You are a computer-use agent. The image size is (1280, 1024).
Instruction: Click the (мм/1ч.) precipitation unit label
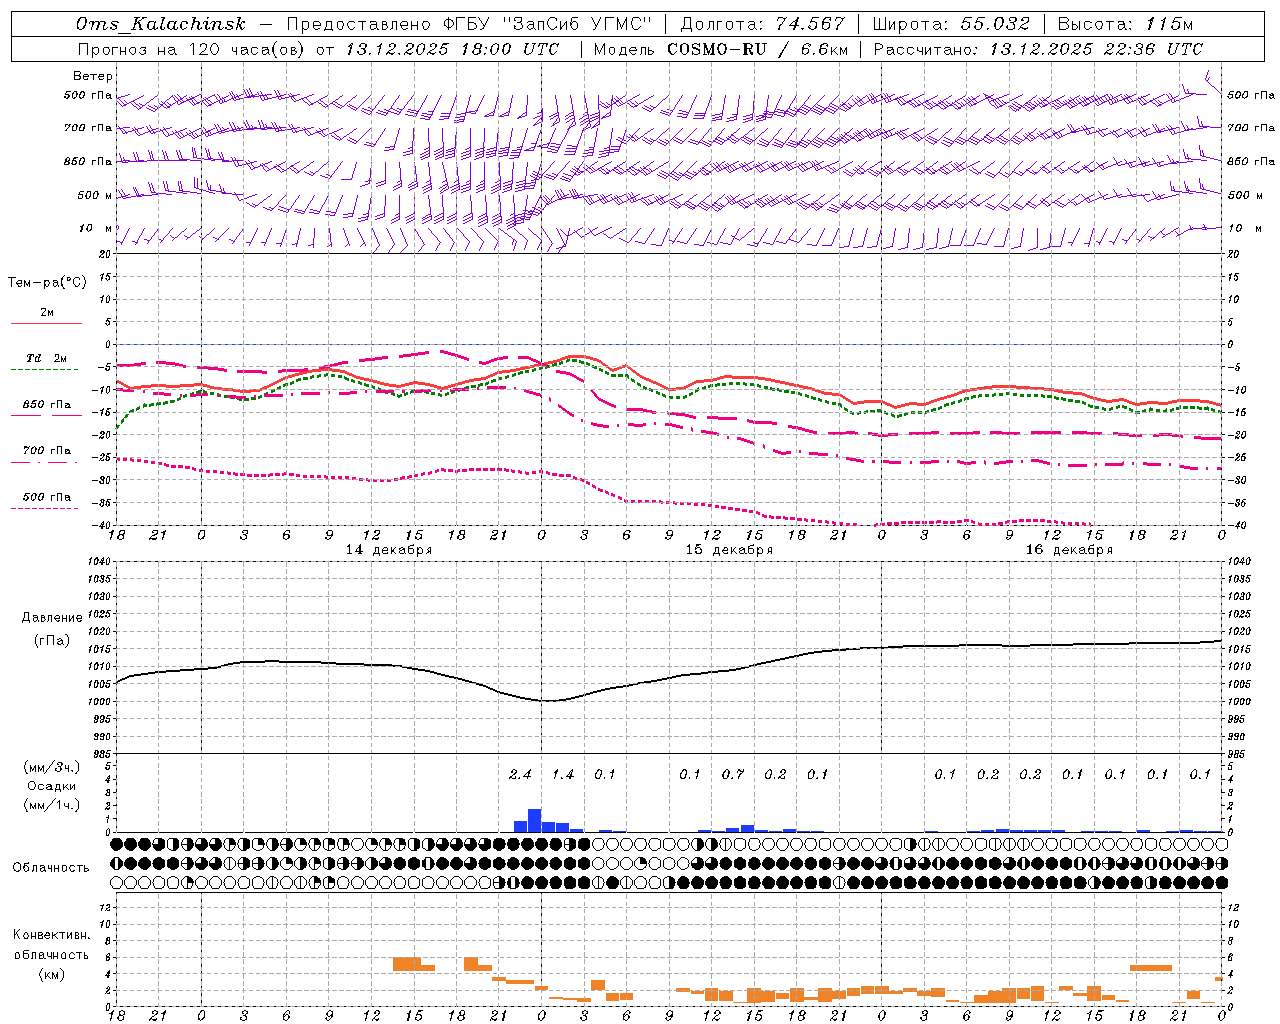(52, 805)
